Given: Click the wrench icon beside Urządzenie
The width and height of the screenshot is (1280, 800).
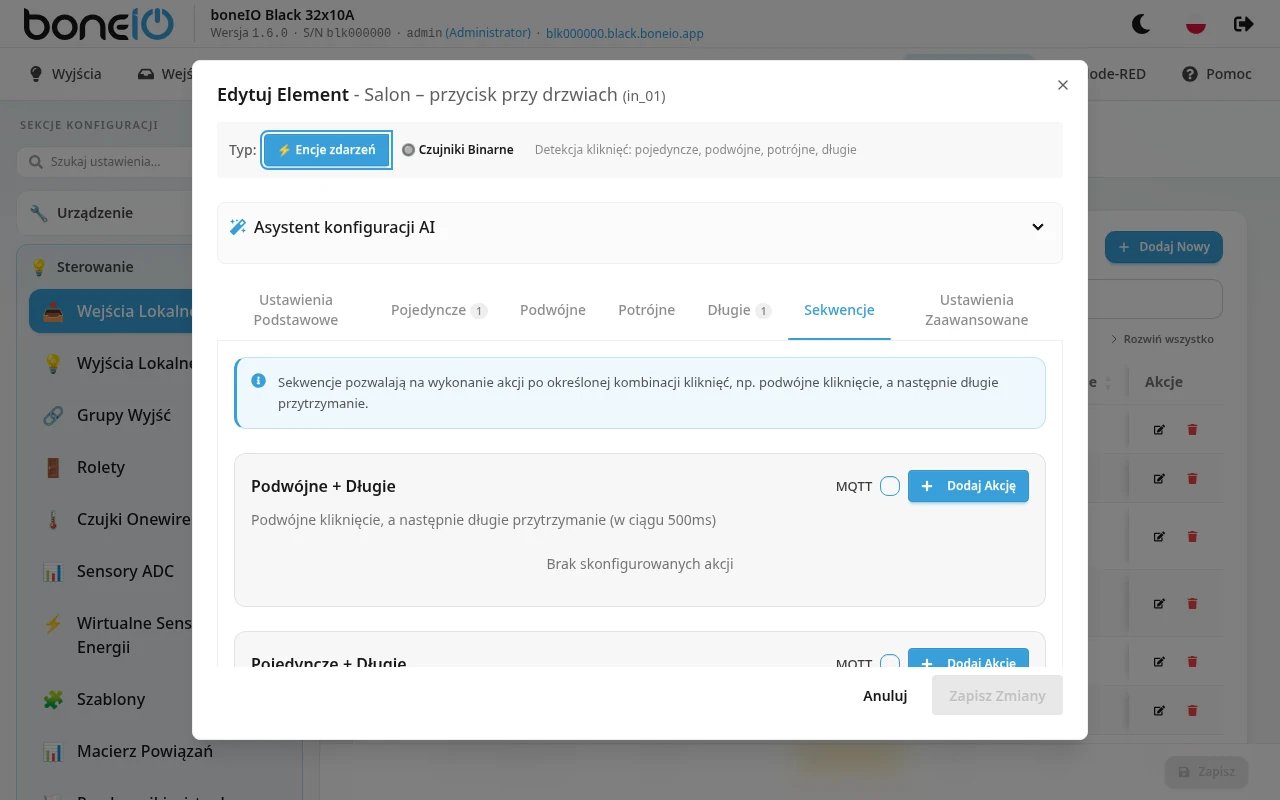Looking at the screenshot, I should 39,213.
